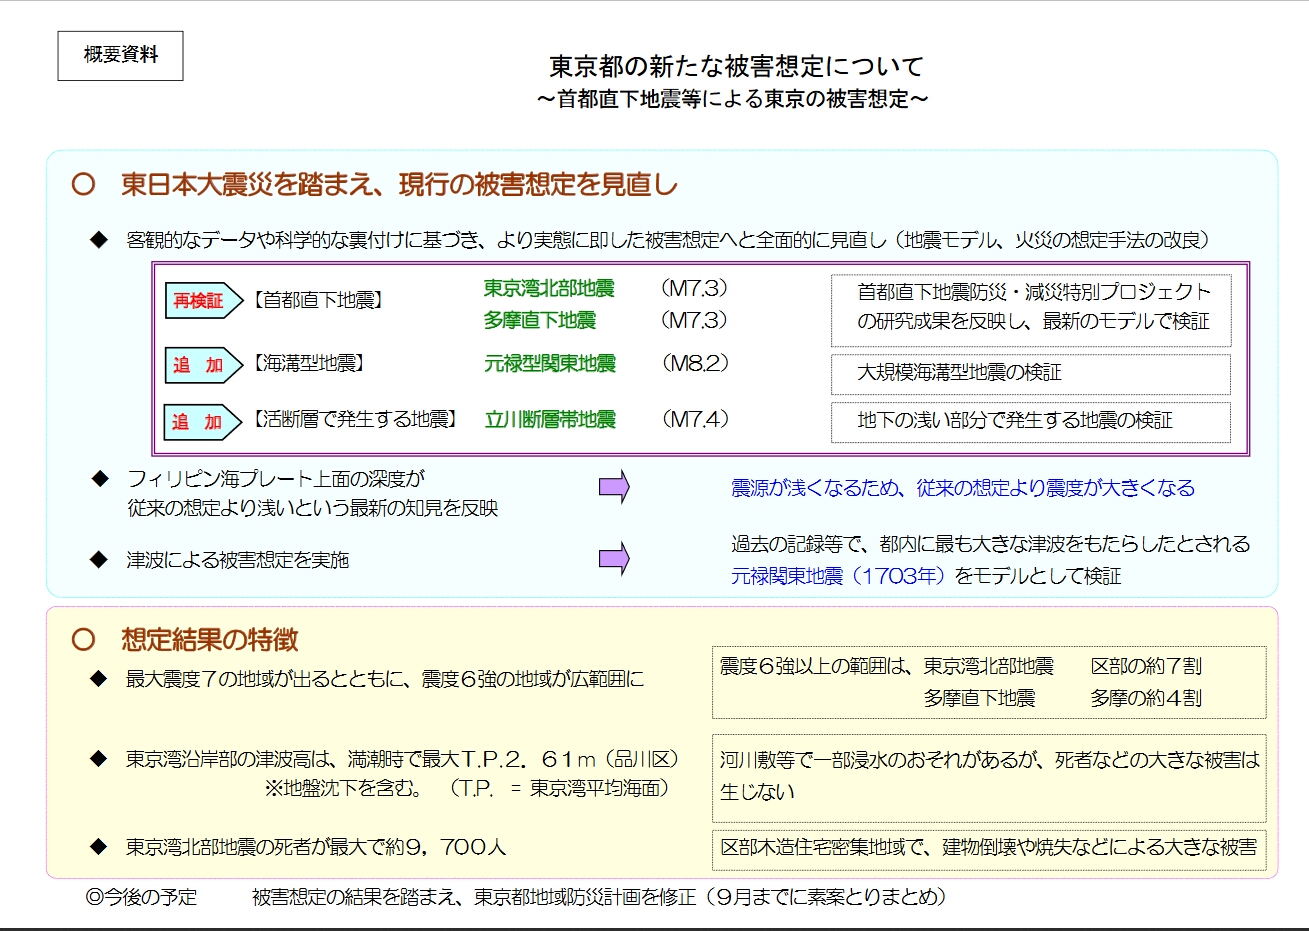Click the blue 元禄関東地震（1703年） text
The width and height of the screenshot is (1309, 931).
click(x=838, y=576)
